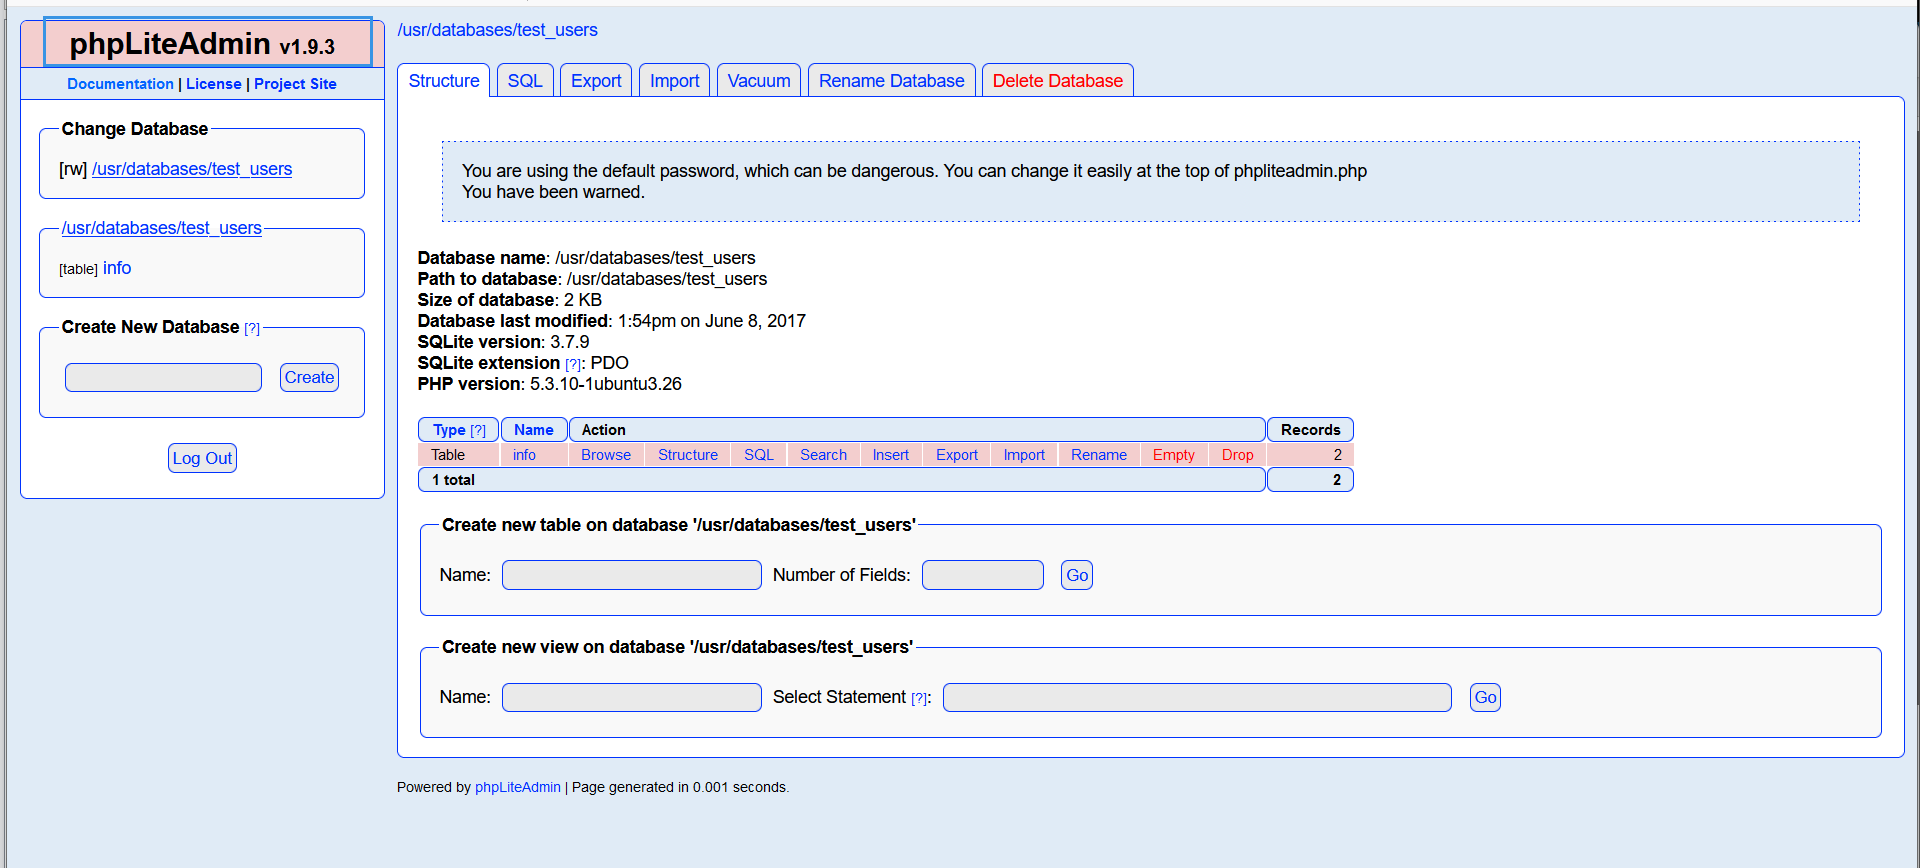Screen dimensions: 1920x868
Task: Open the Documentation link
Action: pos(120,84)
